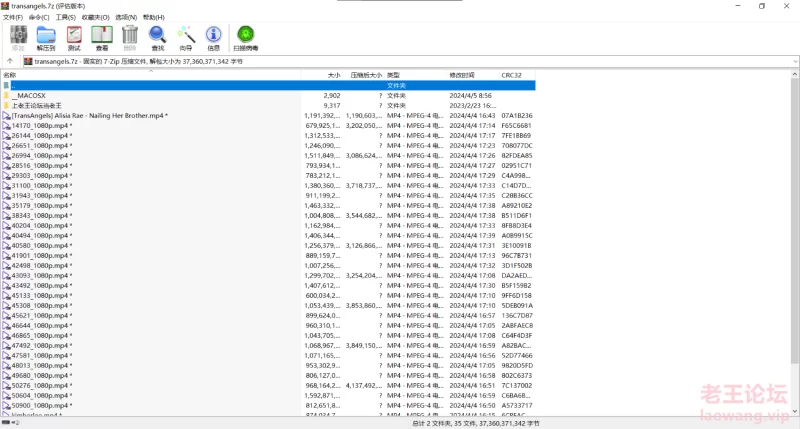Image resolution: width=800 pixels, height=429 pixels.
Task: Sort by the 修改时间 modified column header
Action: click(x=472, y=75)
